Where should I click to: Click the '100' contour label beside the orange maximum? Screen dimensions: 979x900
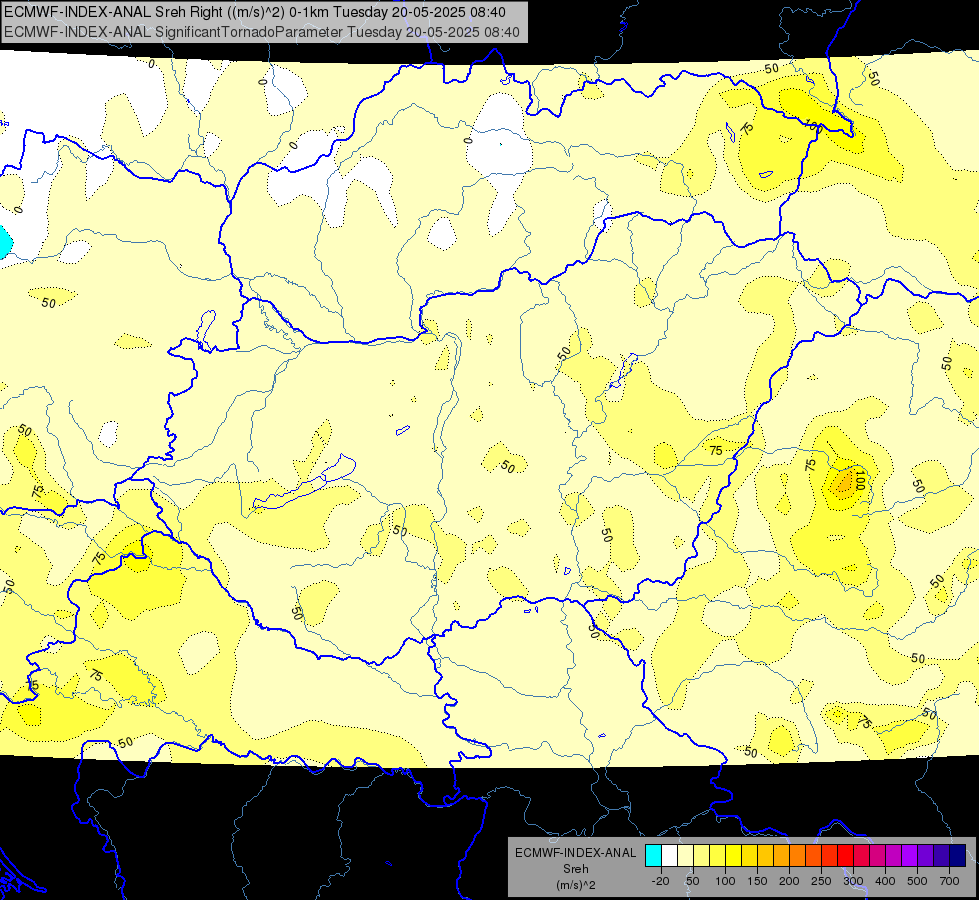coord(860,481)
